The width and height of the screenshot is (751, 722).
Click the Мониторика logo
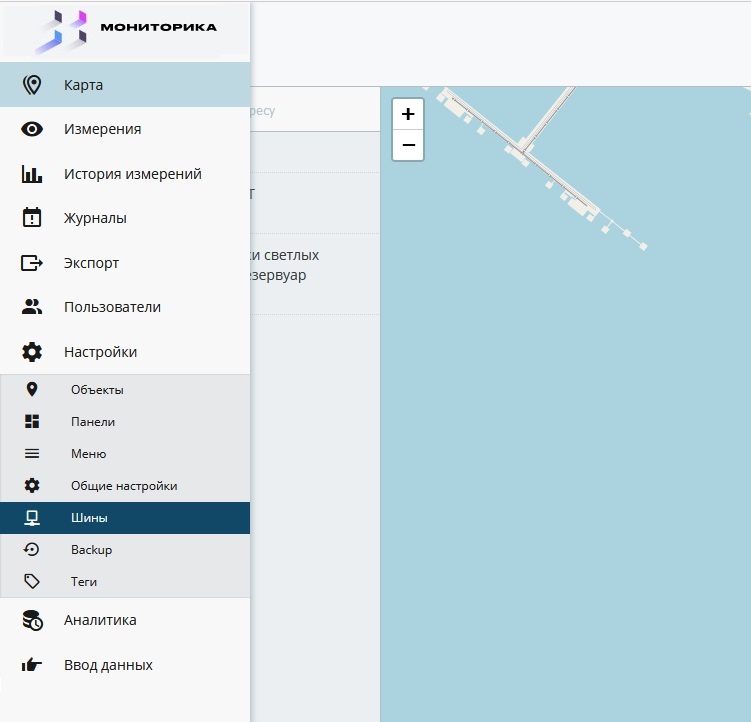click(125, 30)
